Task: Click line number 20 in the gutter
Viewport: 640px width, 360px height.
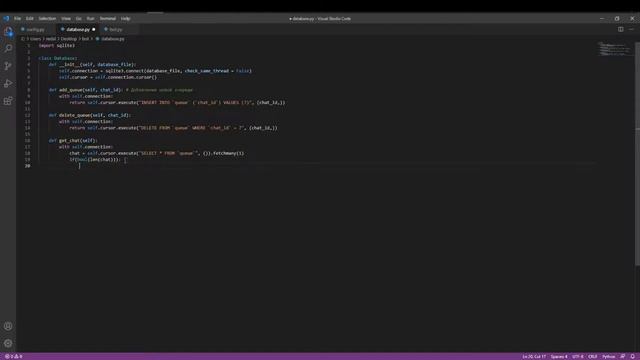Action: coord(27,166)
